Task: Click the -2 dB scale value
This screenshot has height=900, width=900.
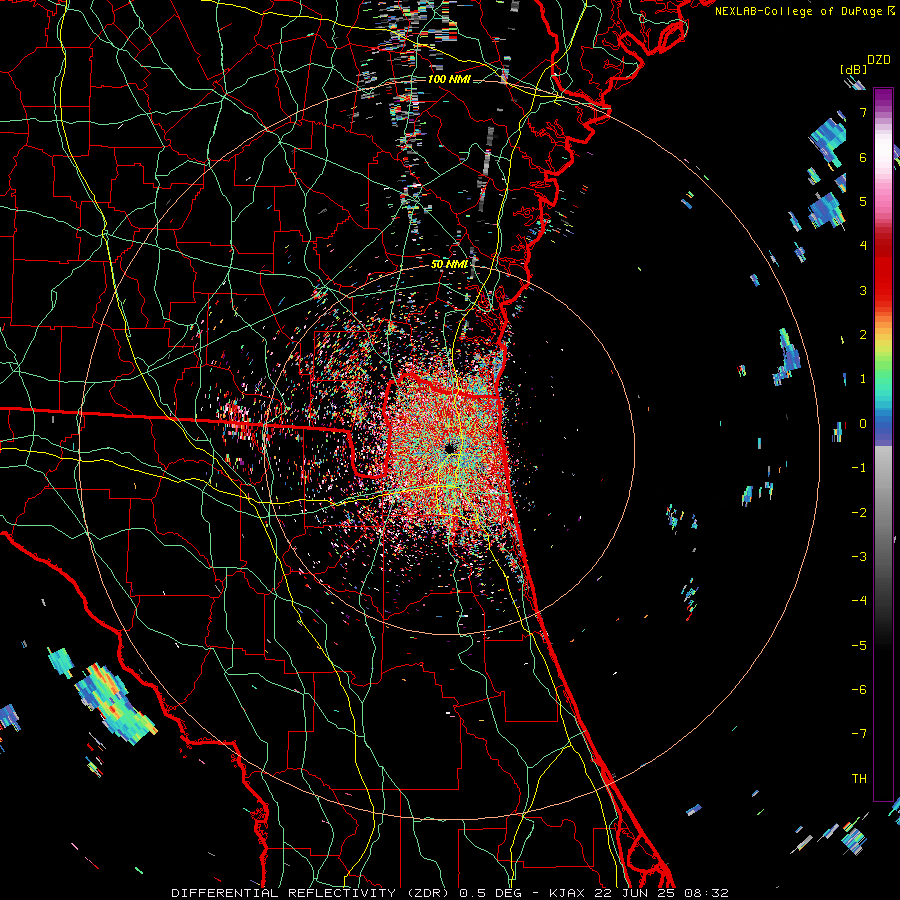Action: [x=859, y=513]
